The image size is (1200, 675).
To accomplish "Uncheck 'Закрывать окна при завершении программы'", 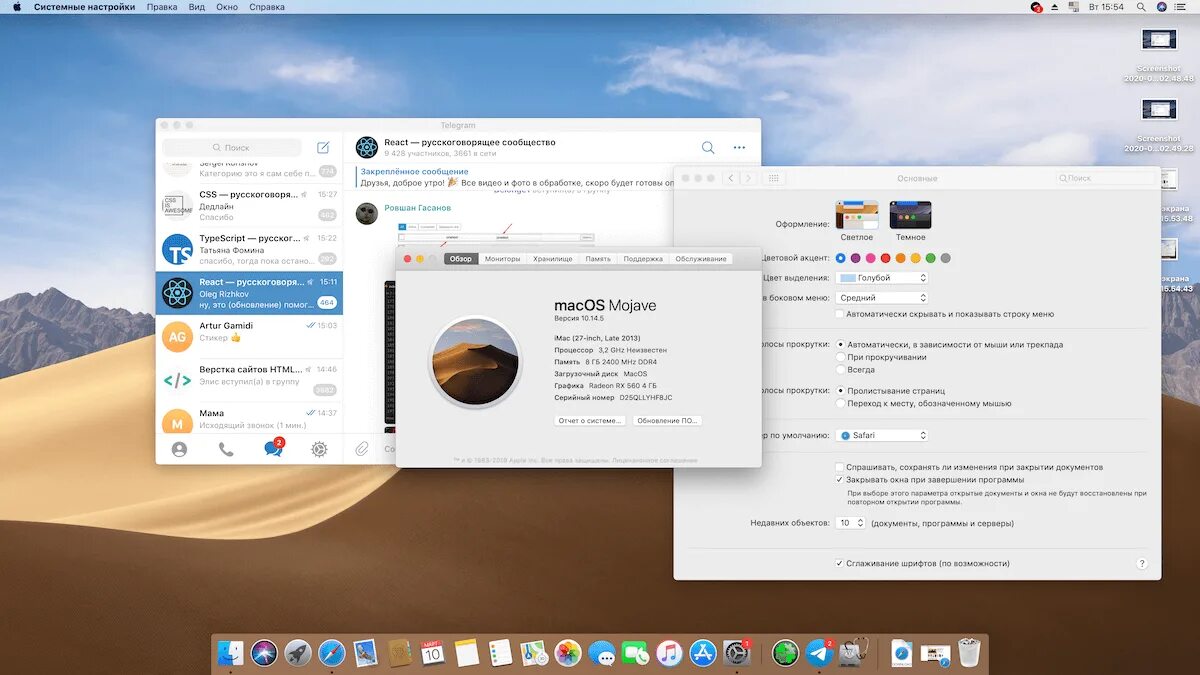I will tap(840, 480).
